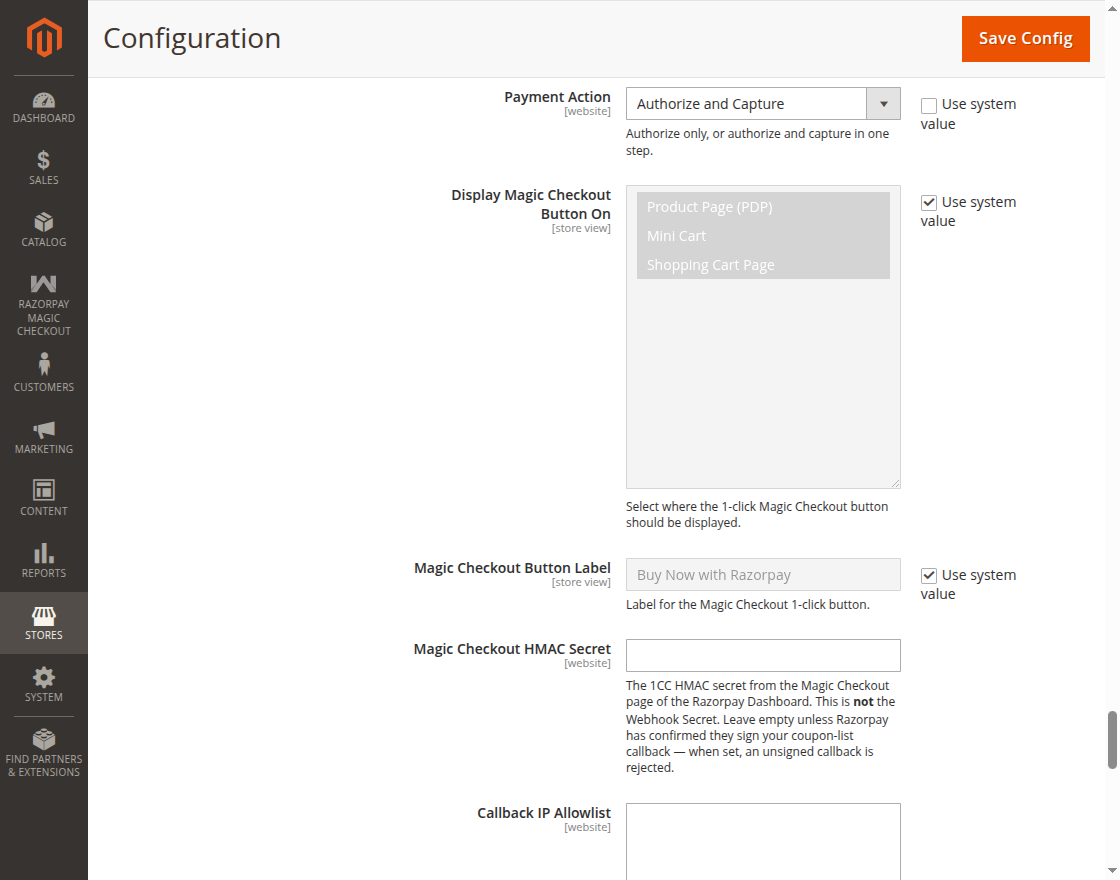This screenshot has width=1120, height=880.
Task: Click the Configuration page title
Action: click(192, 39)
